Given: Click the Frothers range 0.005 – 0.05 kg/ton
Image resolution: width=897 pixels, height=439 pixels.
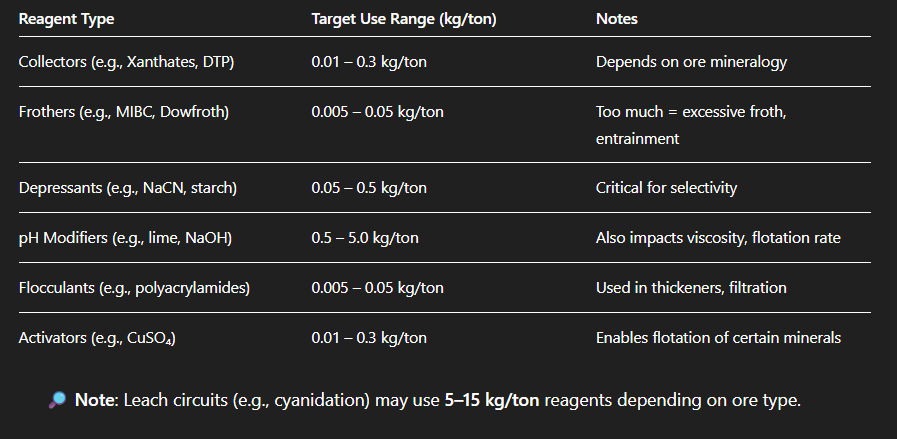Looking at the screenshot, I should (x=377, y=112).
